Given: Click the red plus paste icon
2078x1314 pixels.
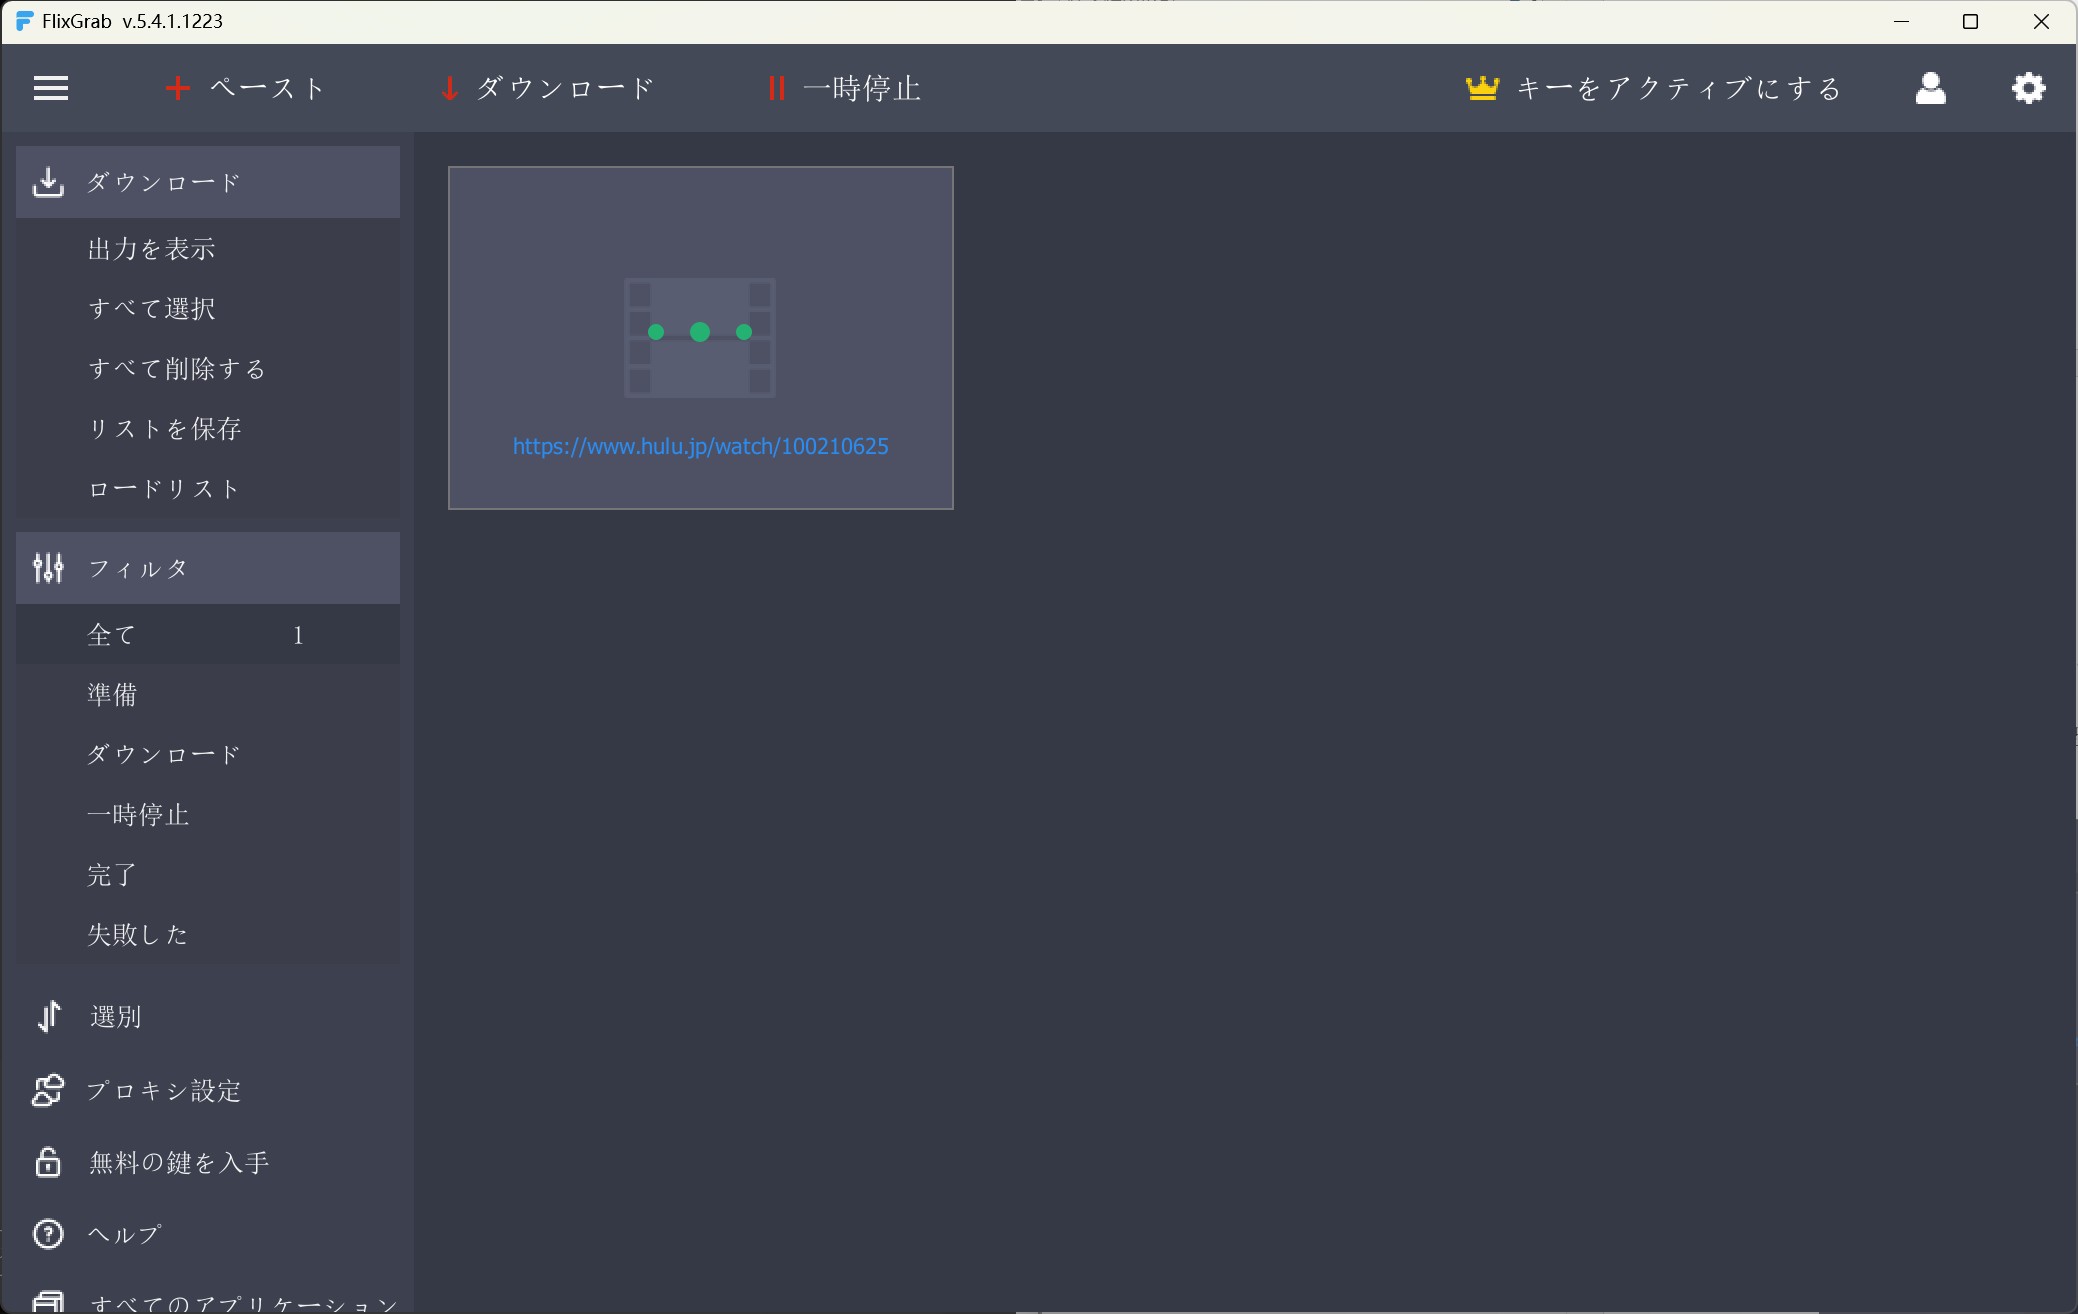Looking at the screenshot, I should (x=178, y=88).
